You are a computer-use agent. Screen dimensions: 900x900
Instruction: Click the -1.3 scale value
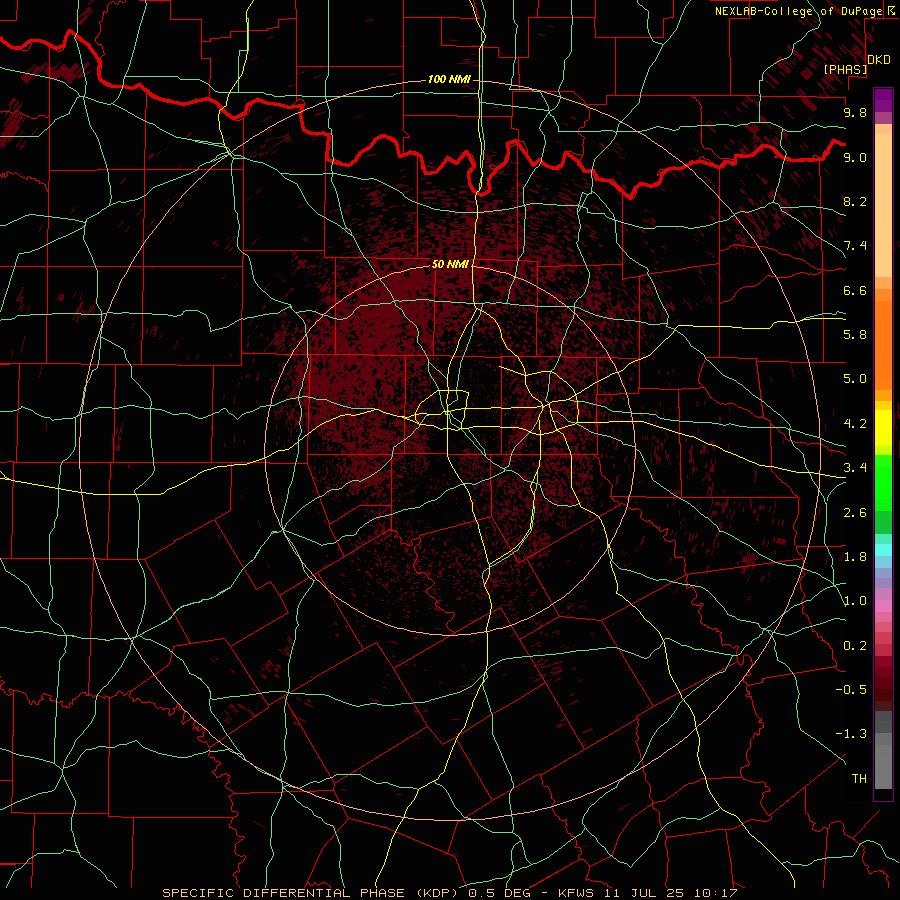(851, 734)
